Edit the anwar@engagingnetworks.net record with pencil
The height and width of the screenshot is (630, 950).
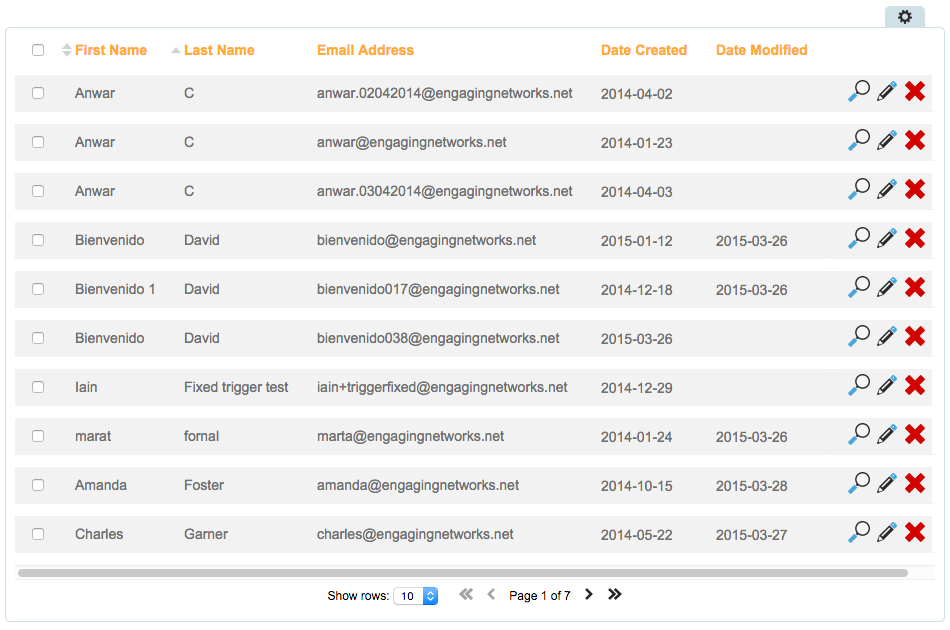pyautogui.click(x=886, y=141)
